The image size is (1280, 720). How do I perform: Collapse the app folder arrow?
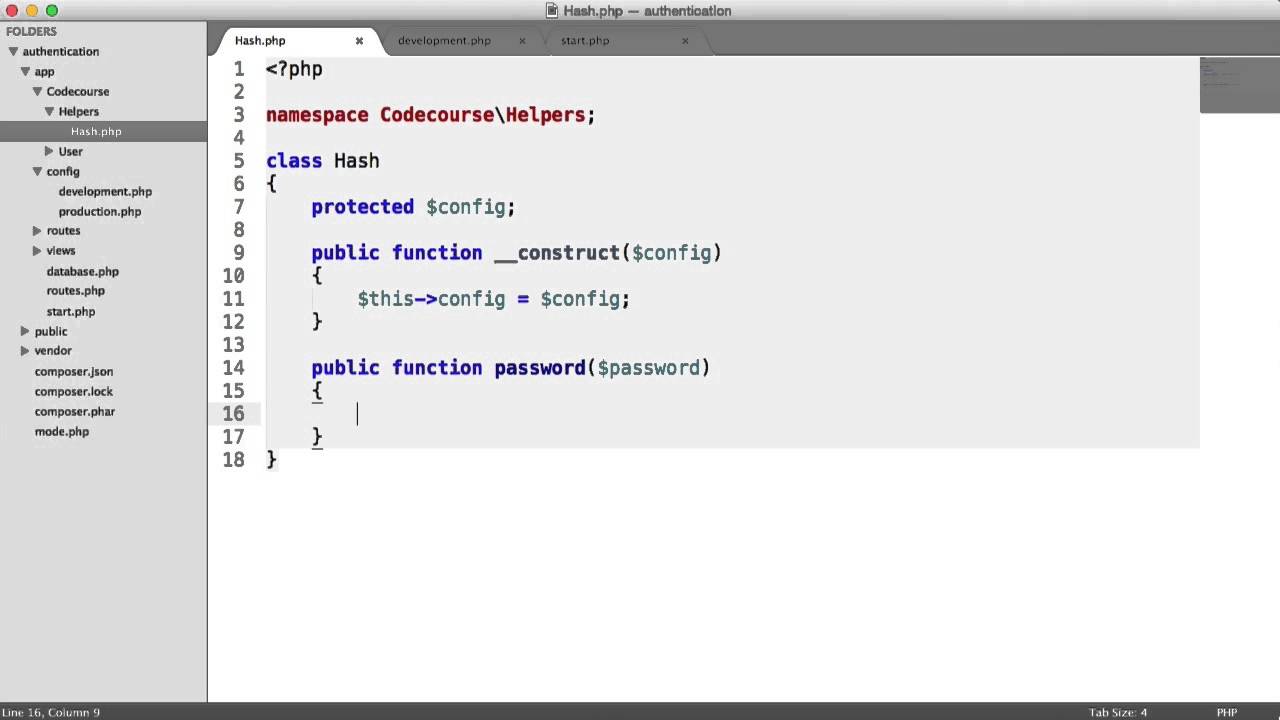click(x=25, y=71)
